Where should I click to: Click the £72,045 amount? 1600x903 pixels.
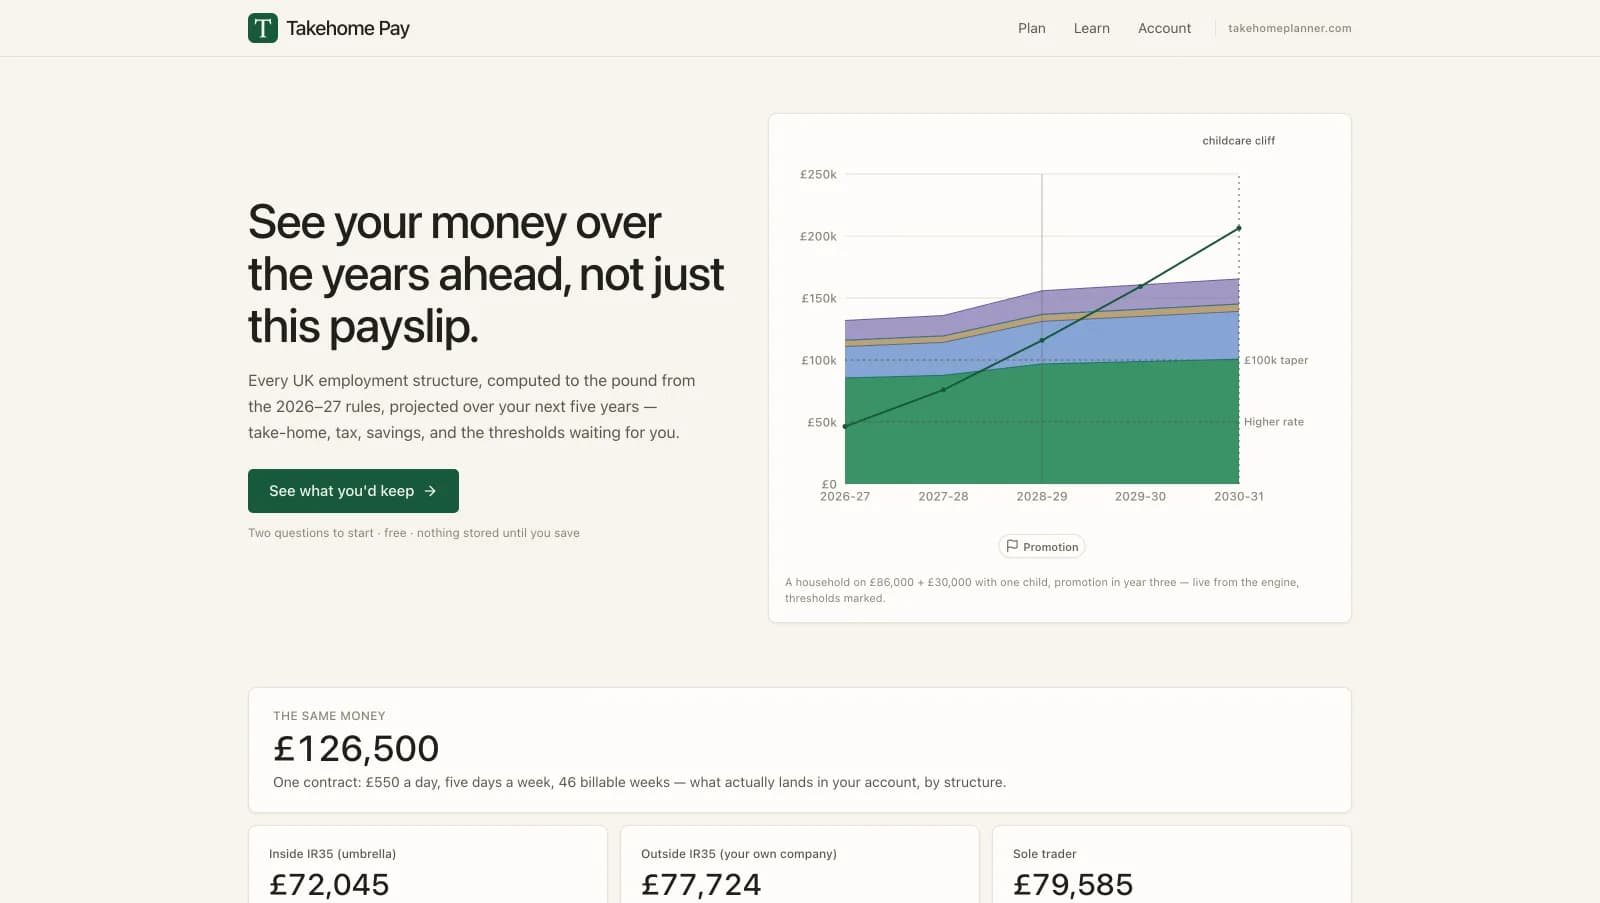329,884
